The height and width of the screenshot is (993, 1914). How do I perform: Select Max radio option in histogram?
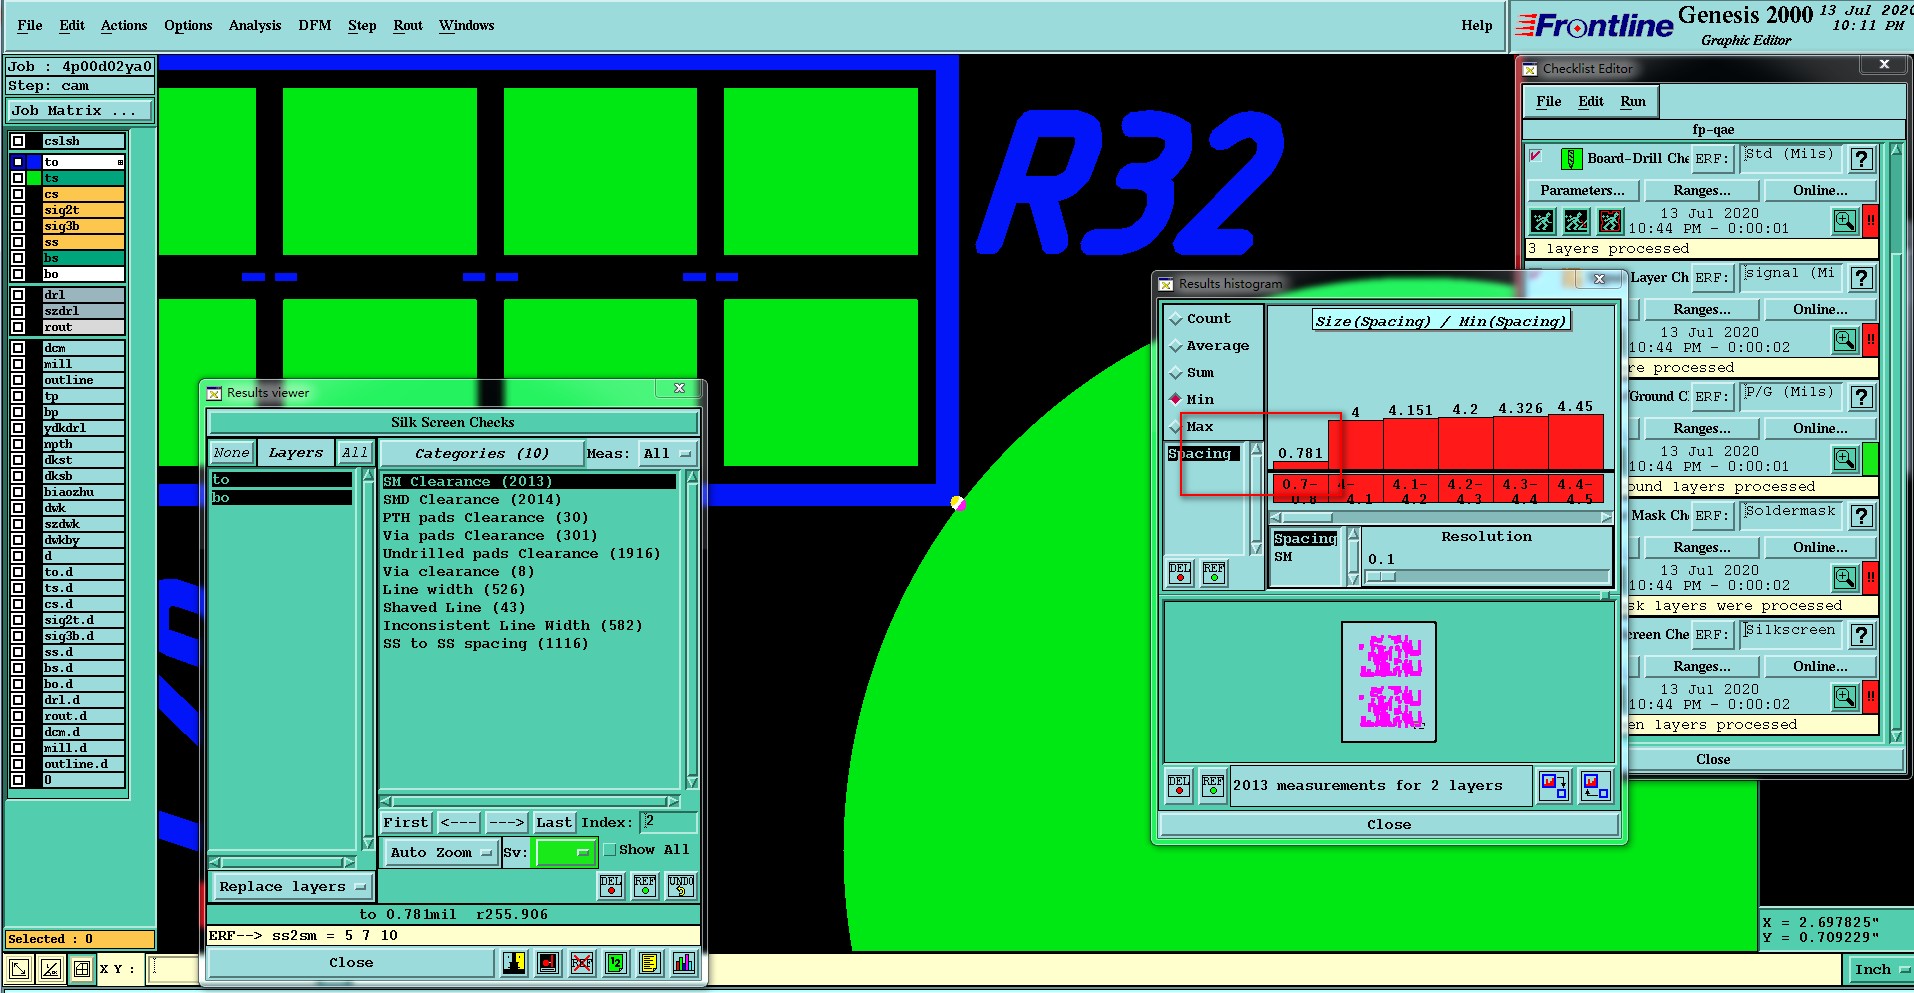(1176, 427)
